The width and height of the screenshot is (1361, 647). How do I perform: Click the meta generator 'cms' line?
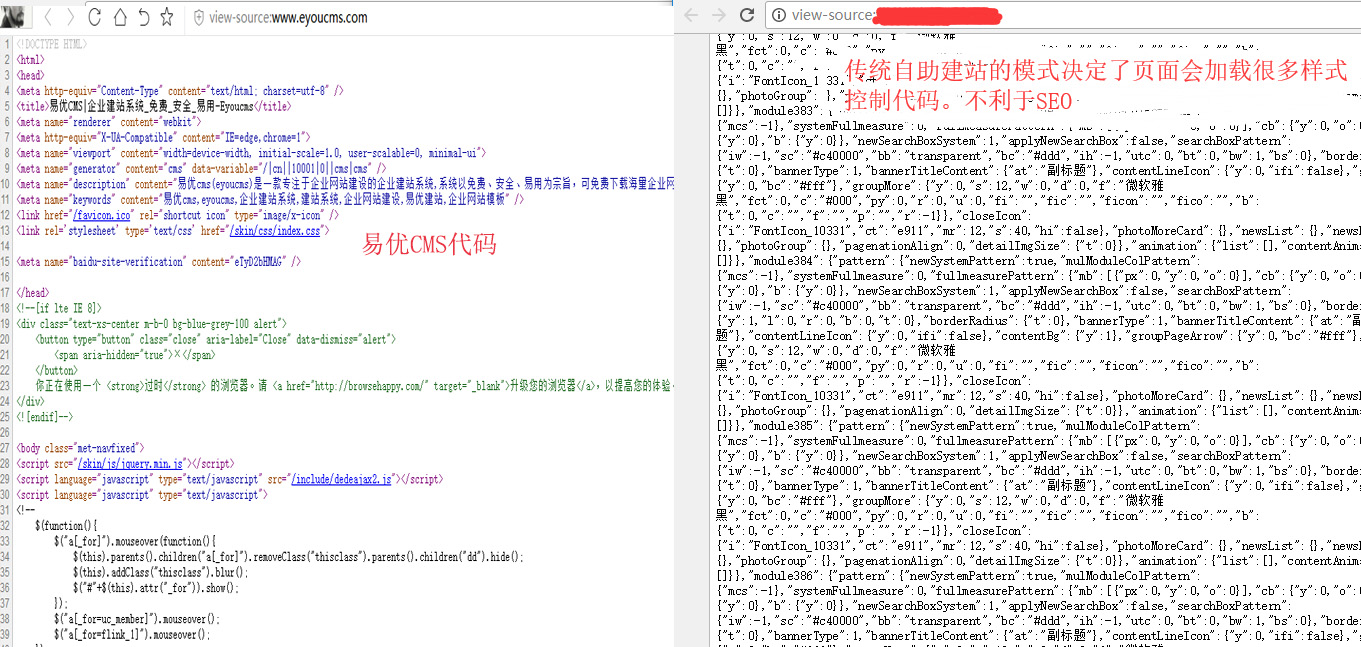click(201, 168)
